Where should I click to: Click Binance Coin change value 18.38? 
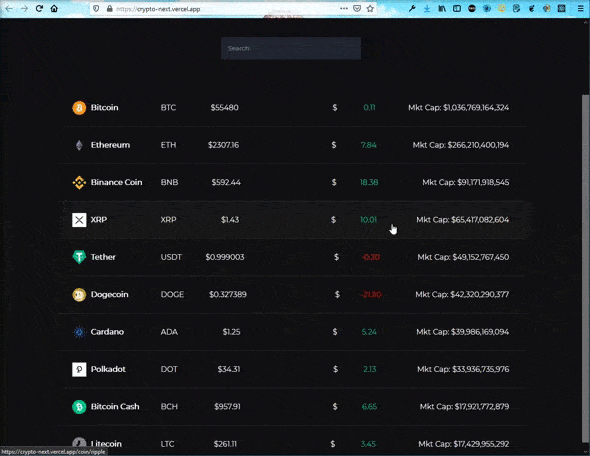pos(369,182)
